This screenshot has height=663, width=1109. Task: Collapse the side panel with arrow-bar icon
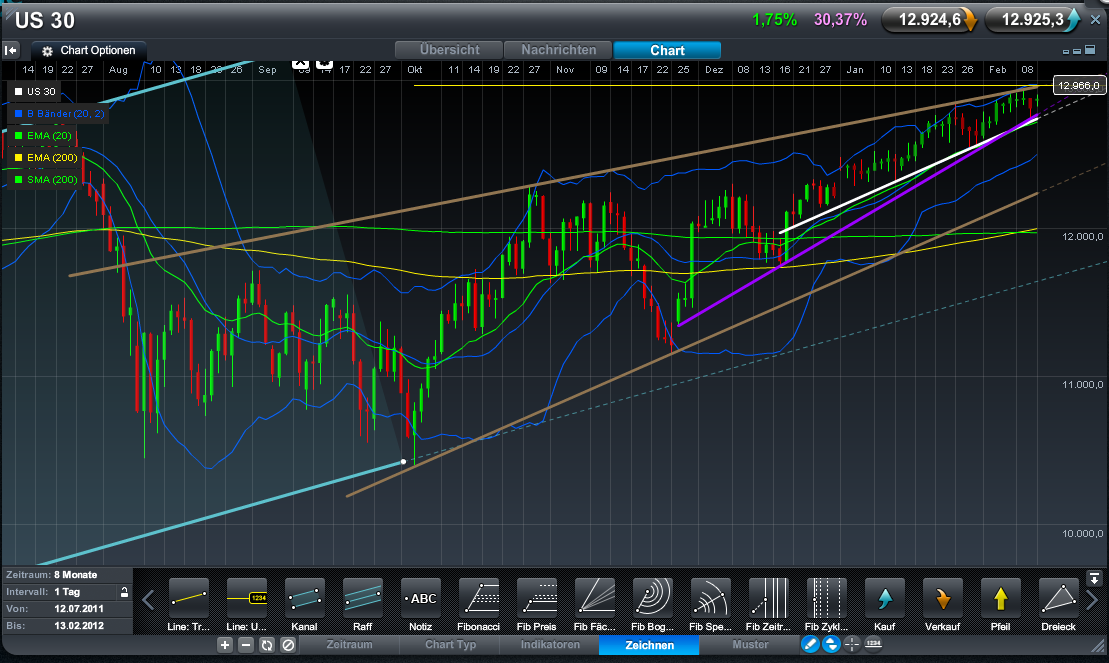tap(11, 50)
